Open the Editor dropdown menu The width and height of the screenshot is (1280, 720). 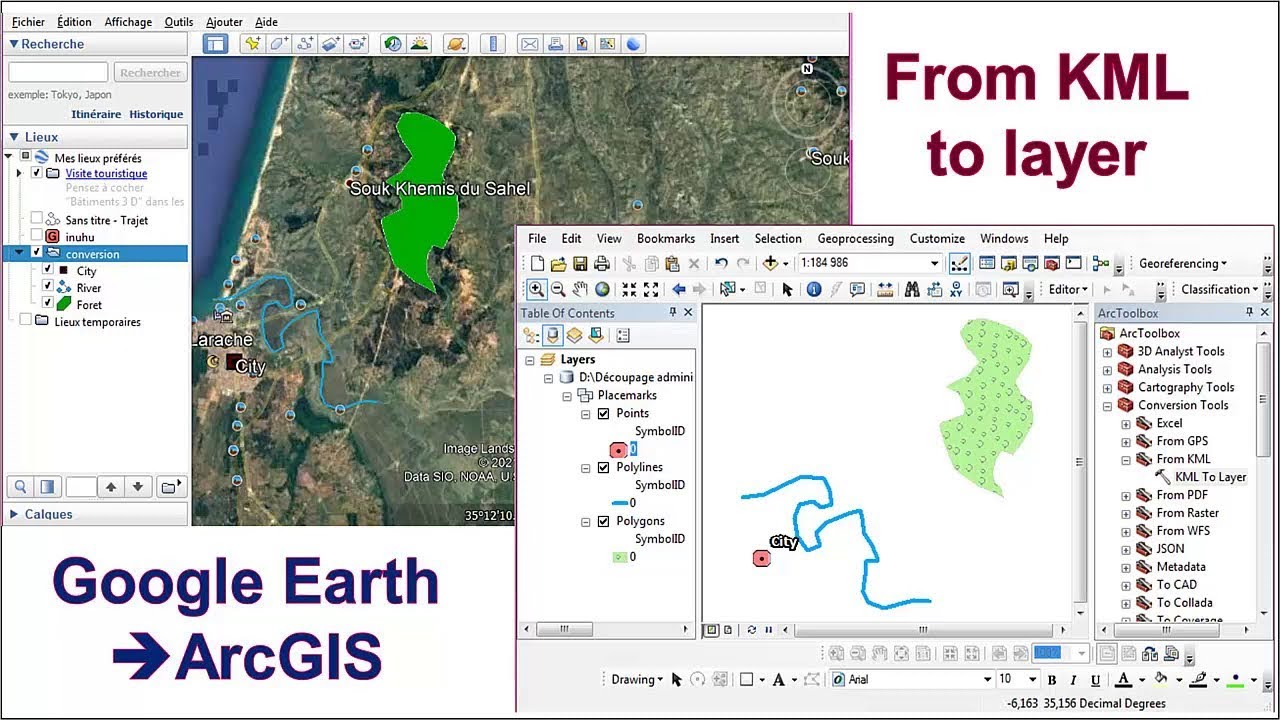(1069, 290)
